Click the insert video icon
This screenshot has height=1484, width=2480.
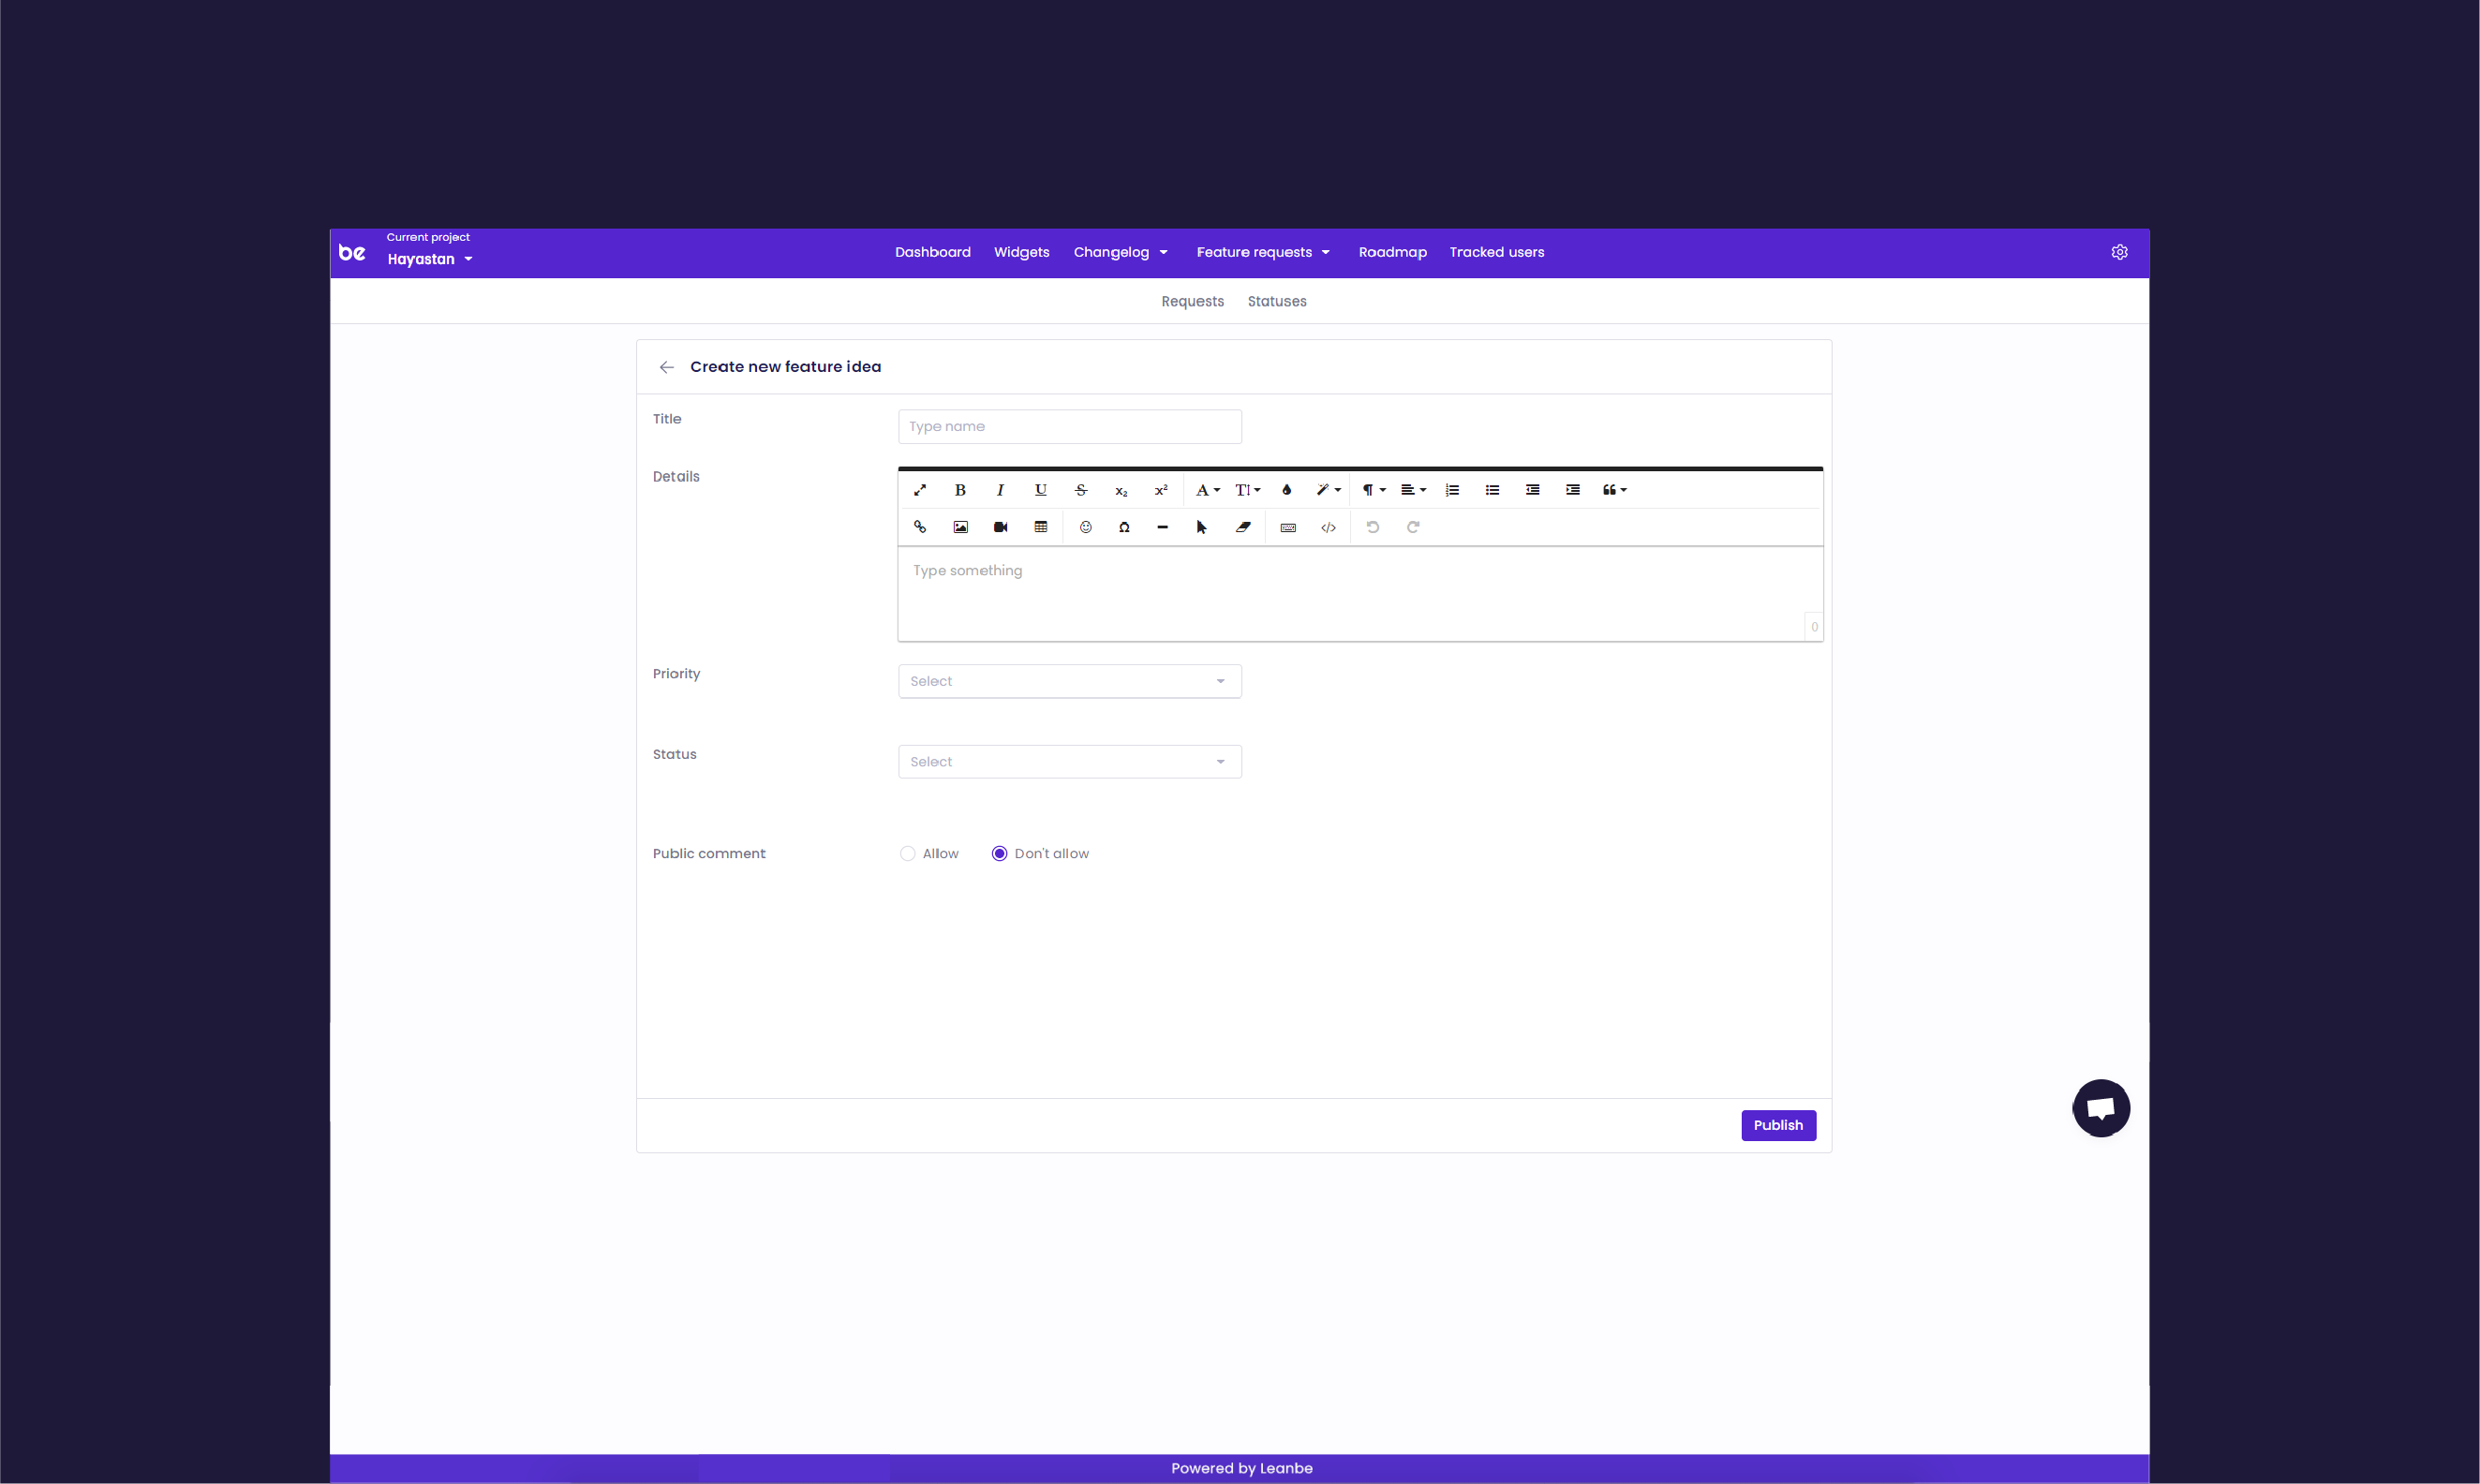tap(1000, 527)
